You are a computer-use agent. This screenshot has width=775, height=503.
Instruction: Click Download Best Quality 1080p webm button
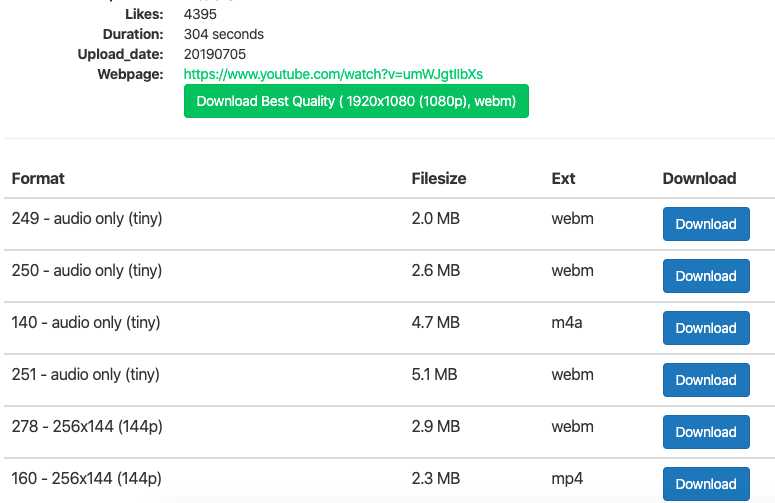coord(356,101)
